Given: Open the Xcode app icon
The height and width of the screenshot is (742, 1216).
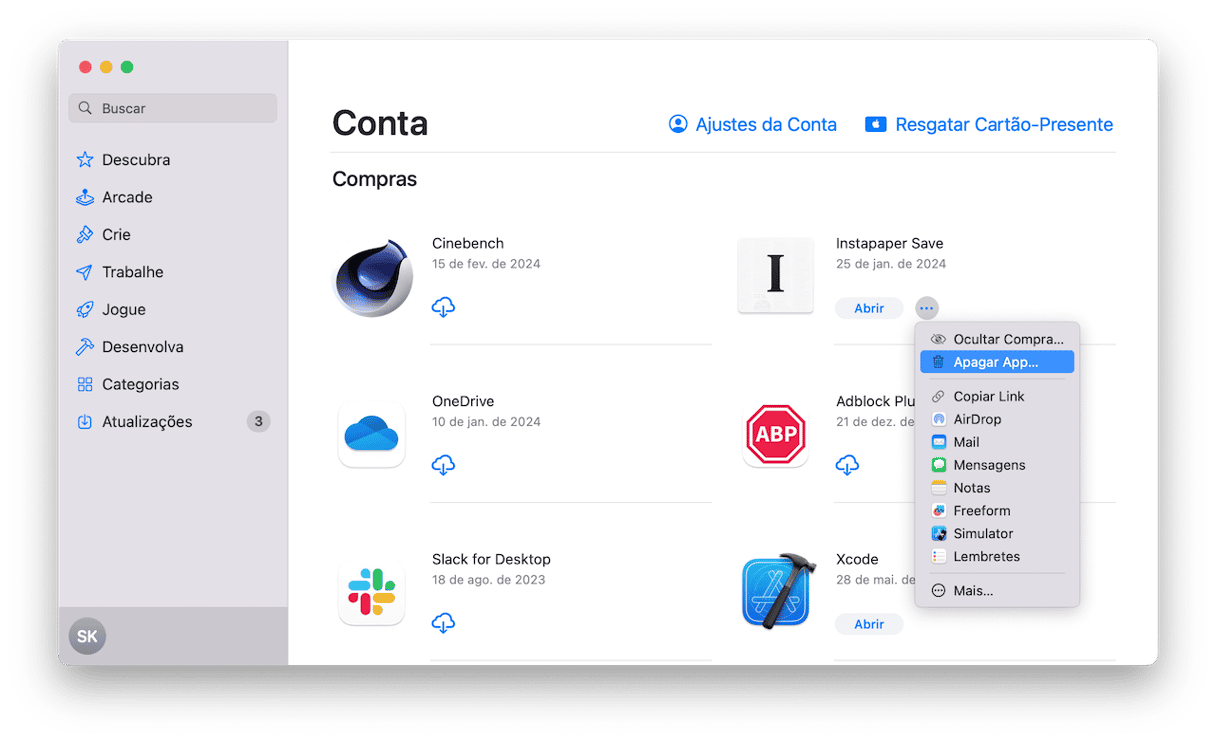Looking at the screenshot, I should 776,592.
